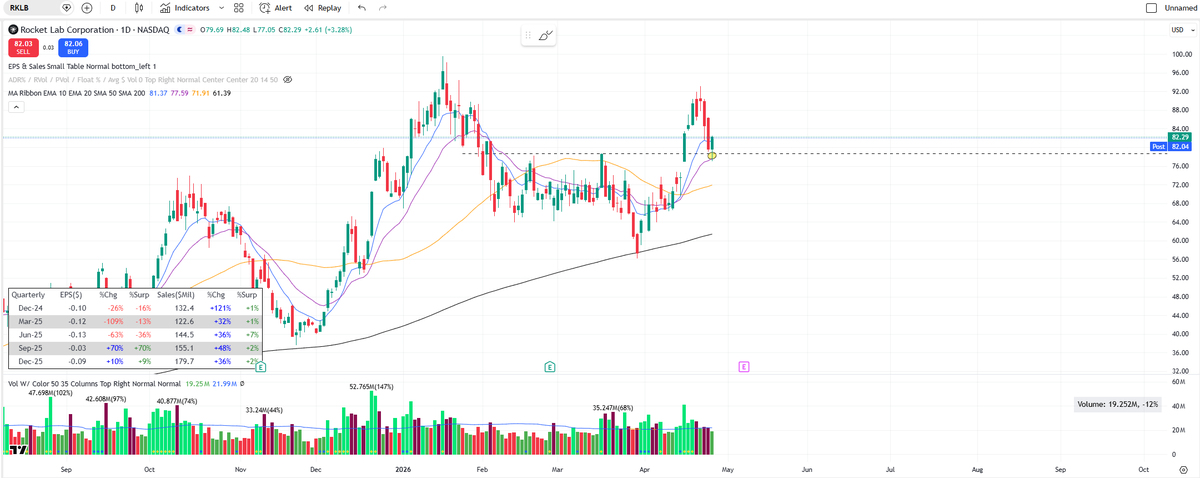
Task: Click the earnings E marker near December
Action: tap(261, 367)
